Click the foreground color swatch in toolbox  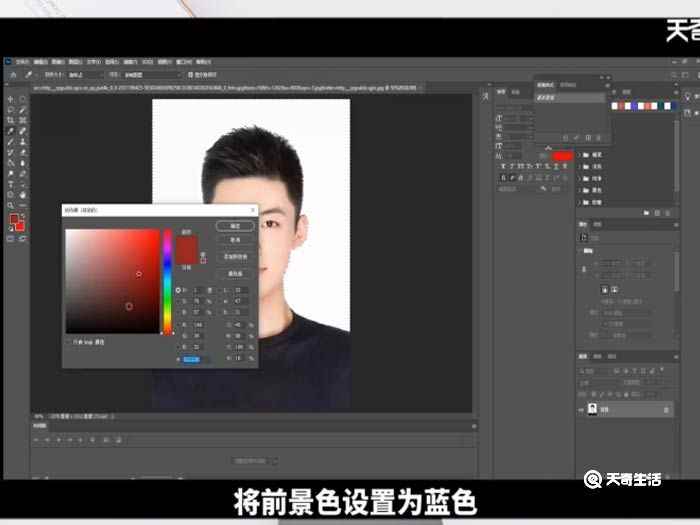coord(14,219)
